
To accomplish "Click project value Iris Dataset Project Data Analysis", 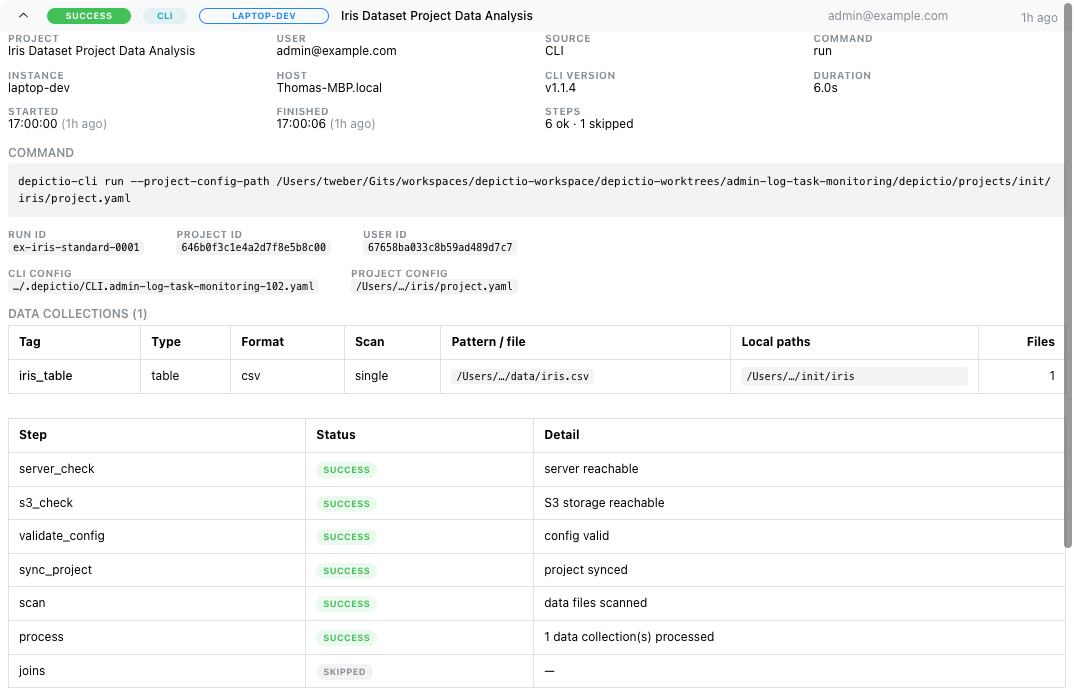I will 101,51.
